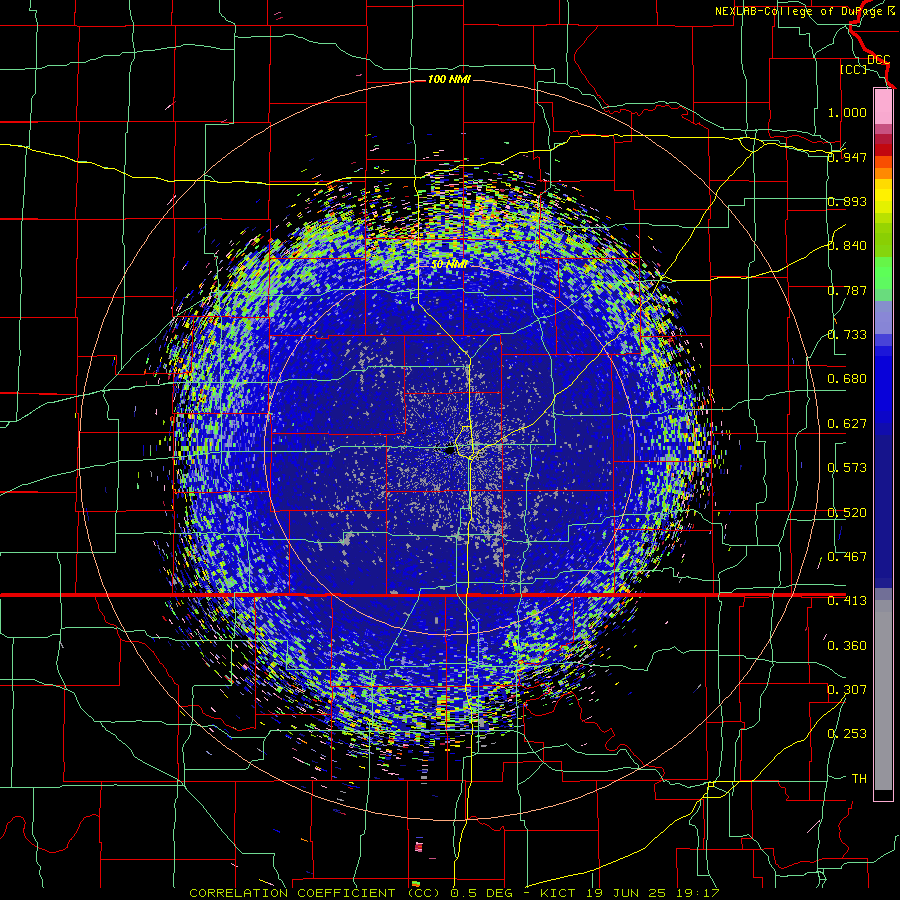Click the "0.947" legend value
900x900 pixels.
[847, 157]
